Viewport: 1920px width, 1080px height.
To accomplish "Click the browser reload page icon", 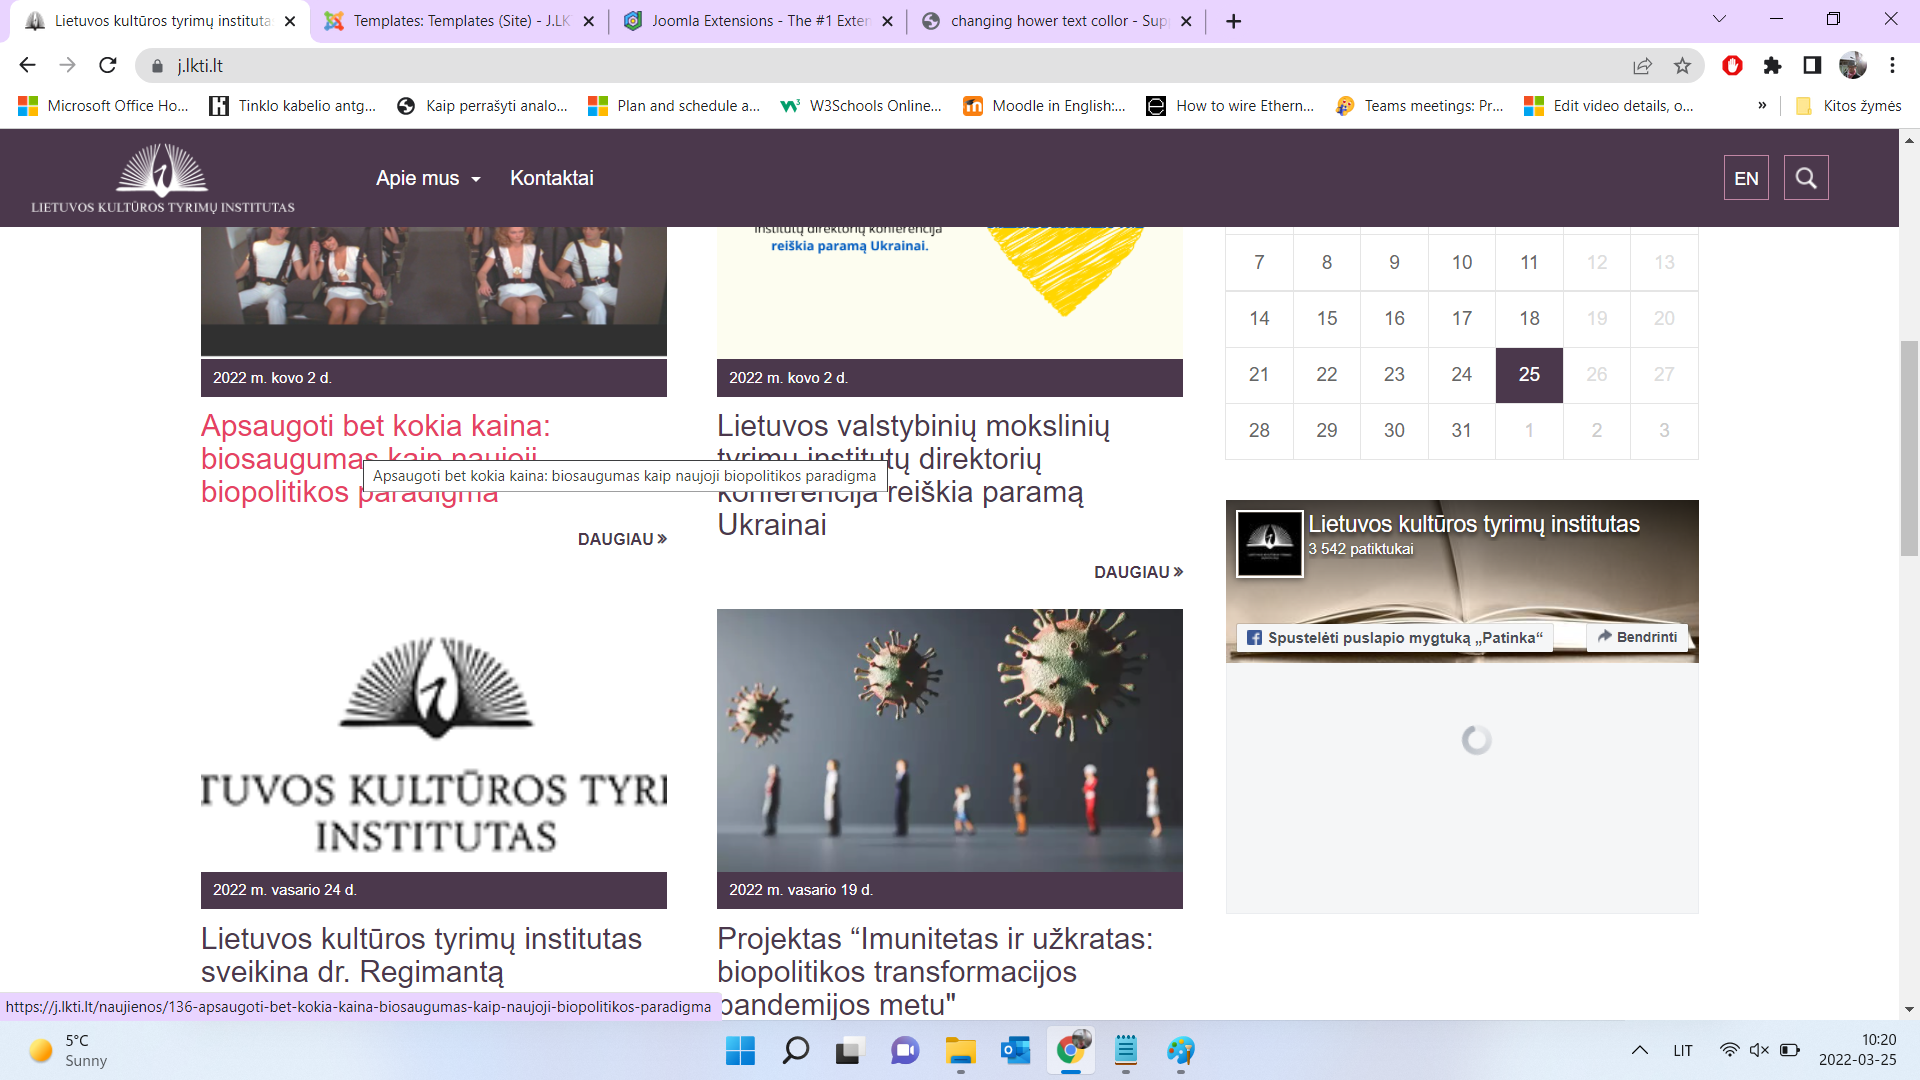I will pyautogui.click(x=108, y=65).
